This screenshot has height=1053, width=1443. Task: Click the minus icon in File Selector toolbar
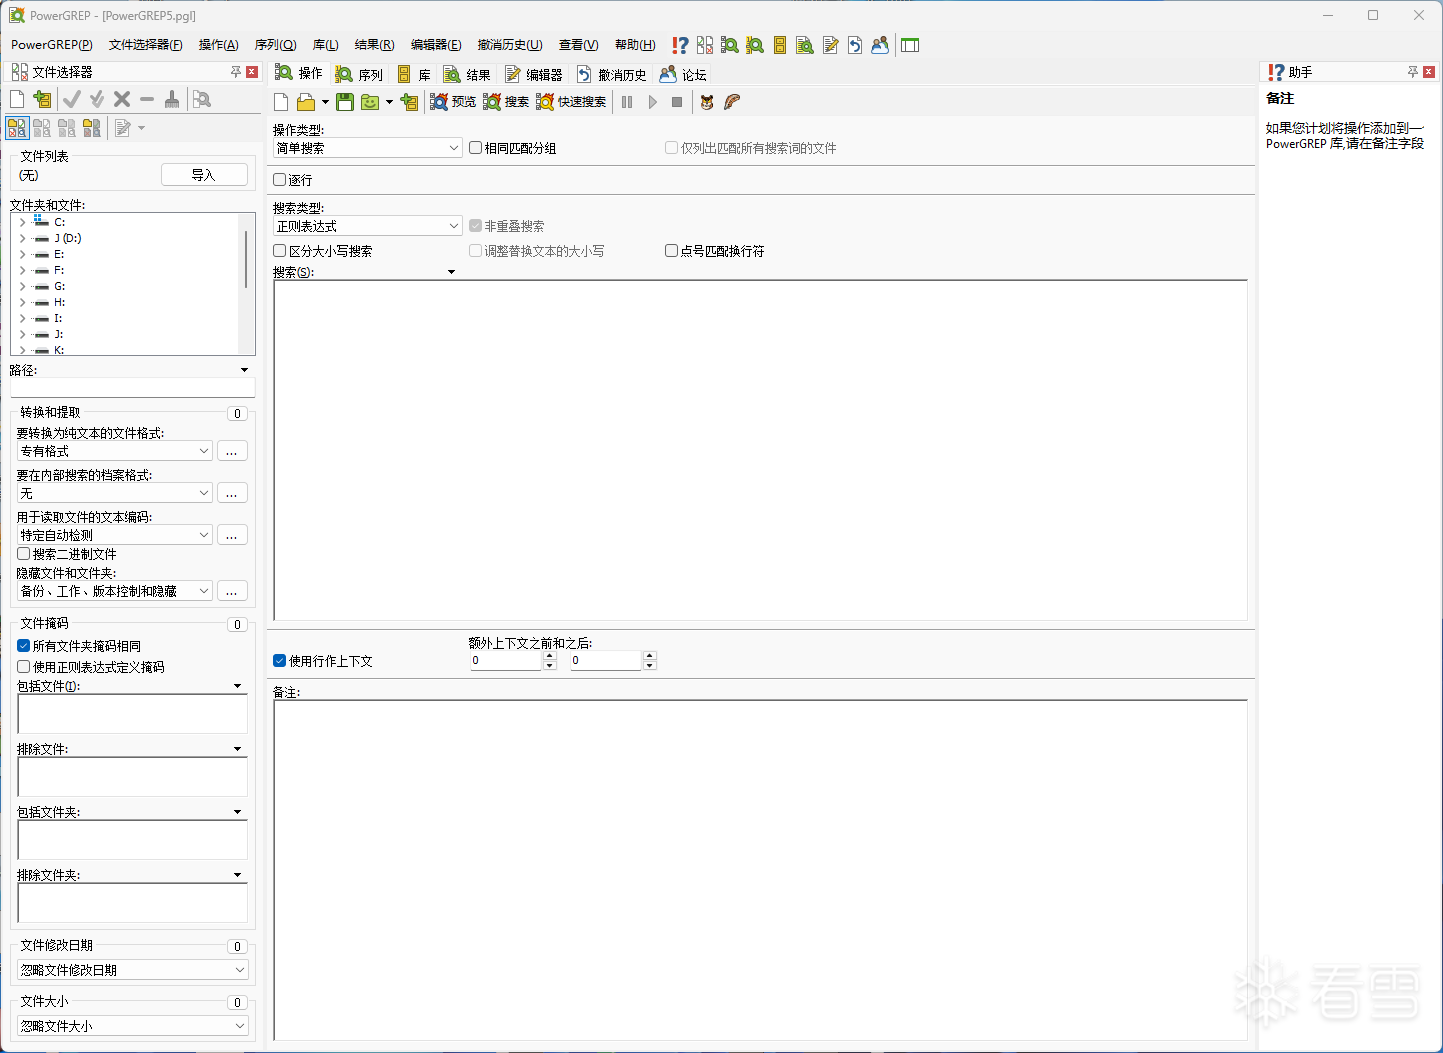[x=147, y=99]
